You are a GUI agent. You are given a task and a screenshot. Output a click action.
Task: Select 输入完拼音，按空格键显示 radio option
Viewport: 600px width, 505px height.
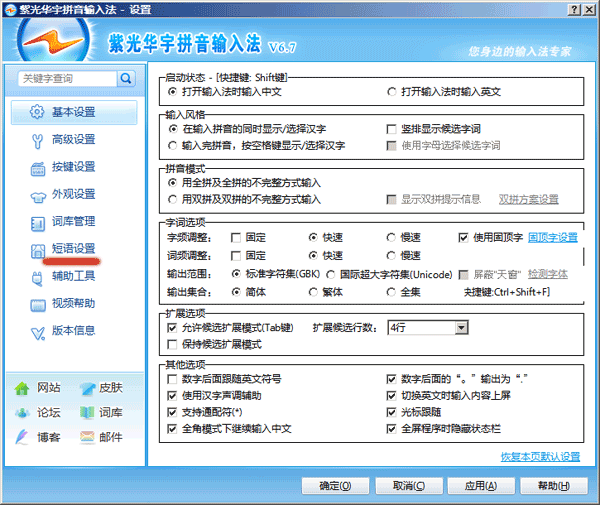(173, 146)
